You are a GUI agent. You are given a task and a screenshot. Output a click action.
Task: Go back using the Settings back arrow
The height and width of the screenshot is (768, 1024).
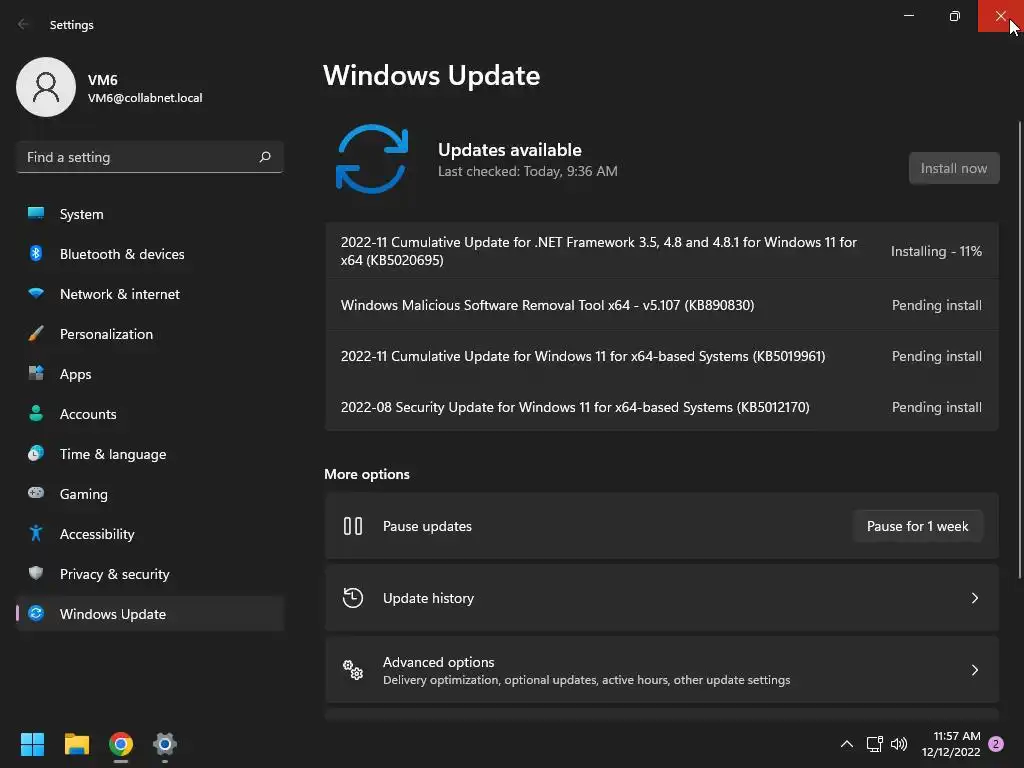tap(23, 24)
